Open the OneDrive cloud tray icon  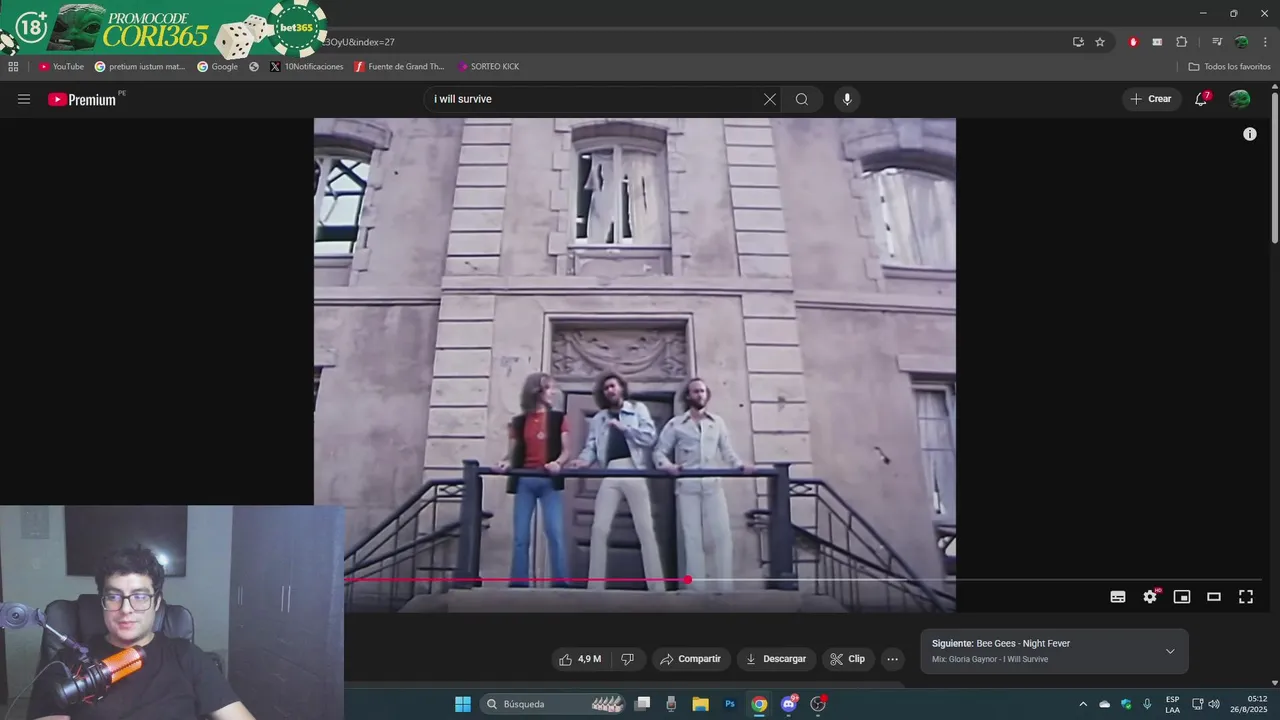point(1104,704)
